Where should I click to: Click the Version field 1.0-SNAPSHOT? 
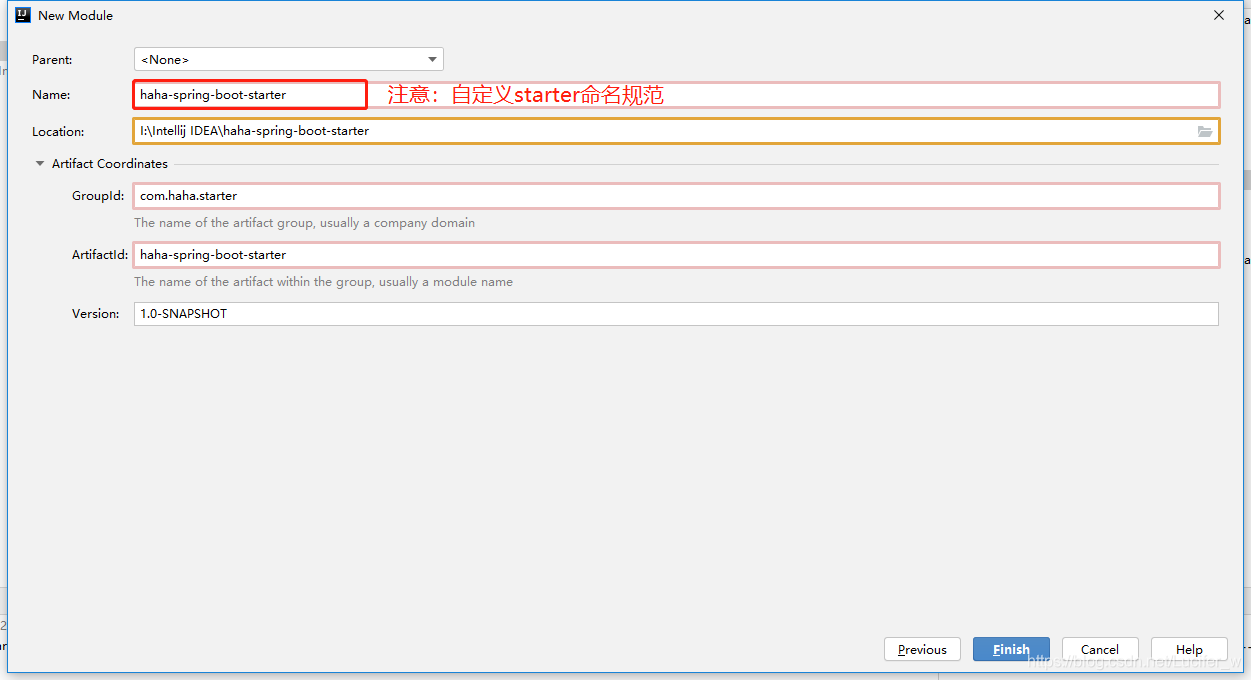pyautogui.click(x=676, y=314)
